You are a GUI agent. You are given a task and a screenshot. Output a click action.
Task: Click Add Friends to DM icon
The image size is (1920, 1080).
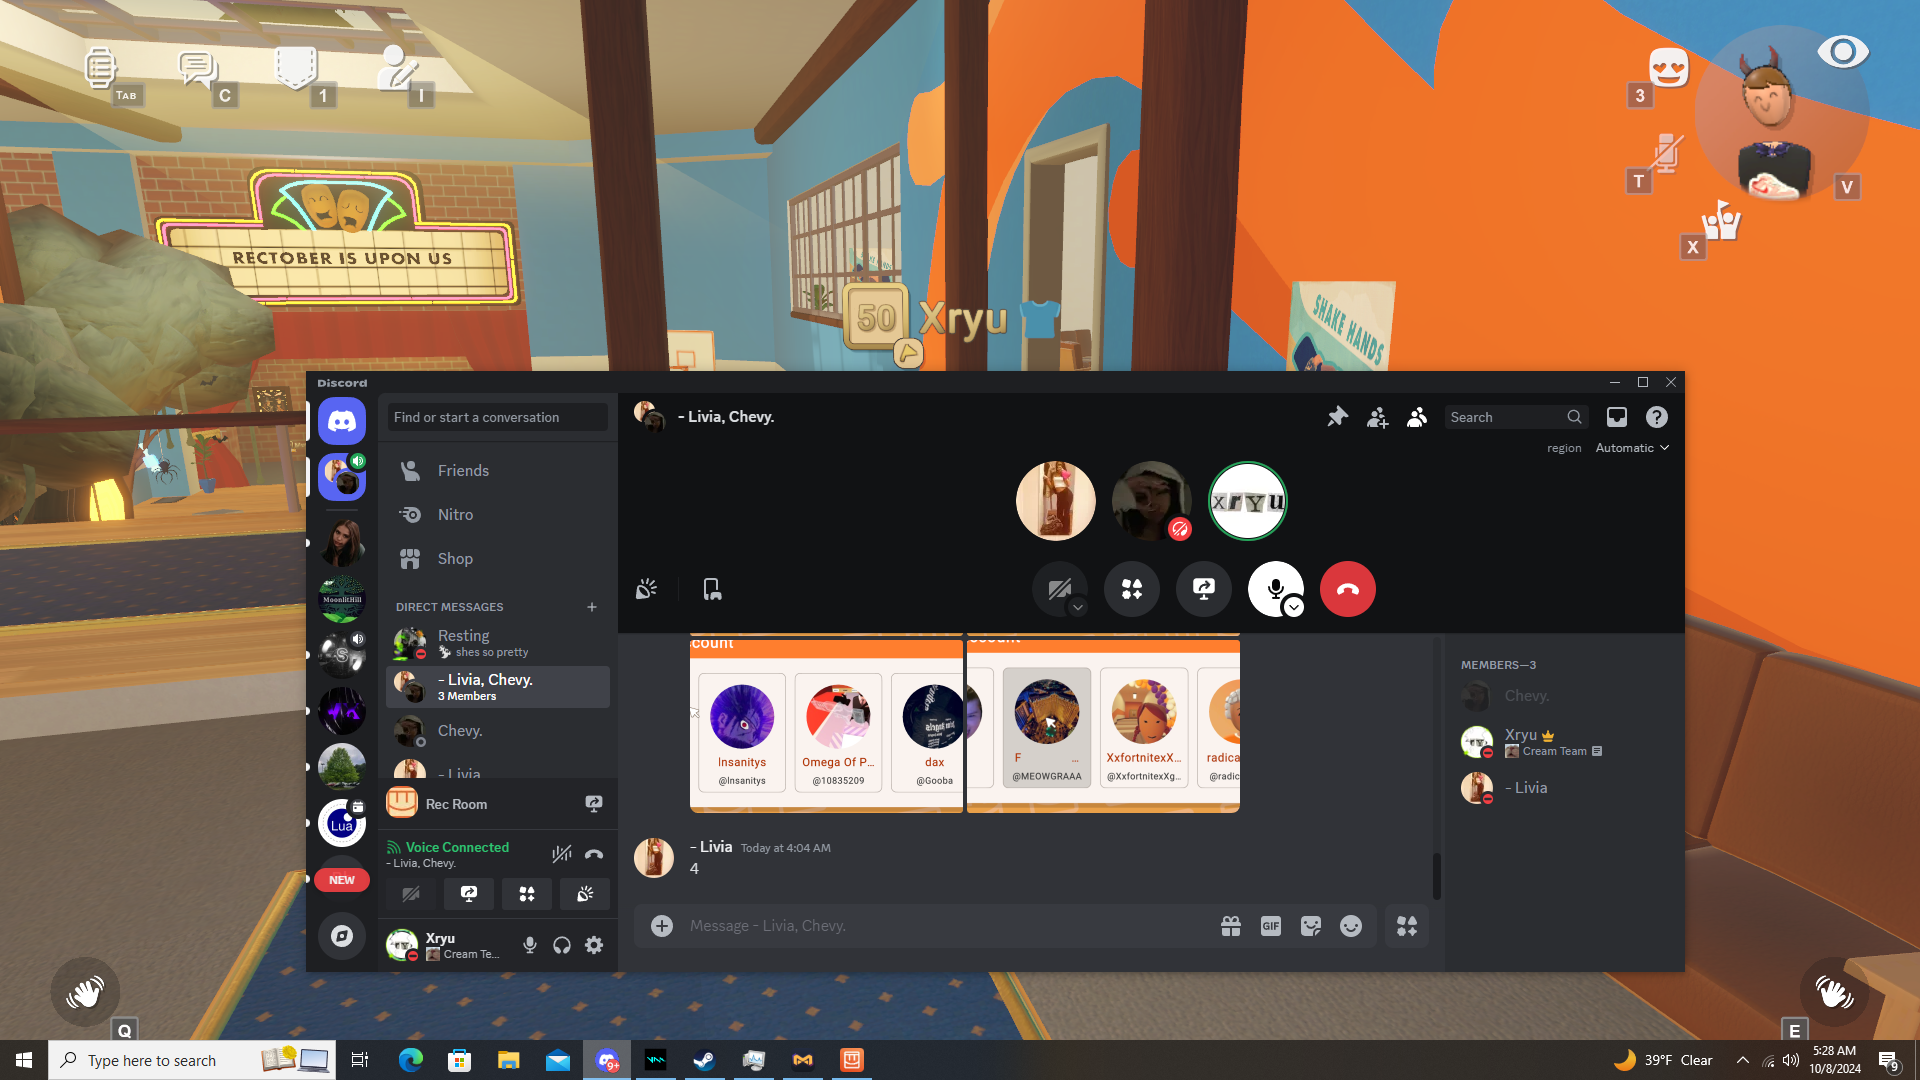[x=1377, y=417]
